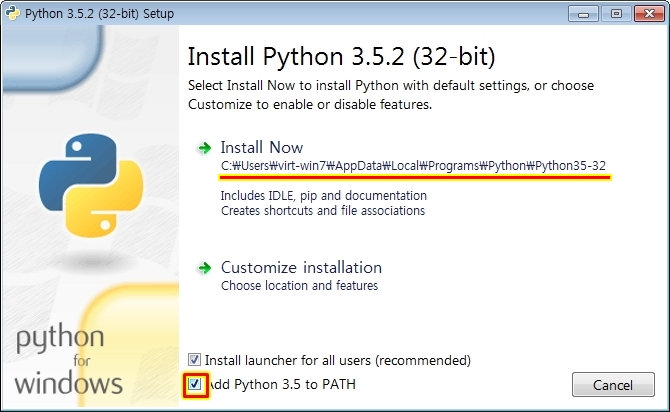
Task: Click the large Python logo on the left panel
Action: pyautogui.click(x=91, y=185)
